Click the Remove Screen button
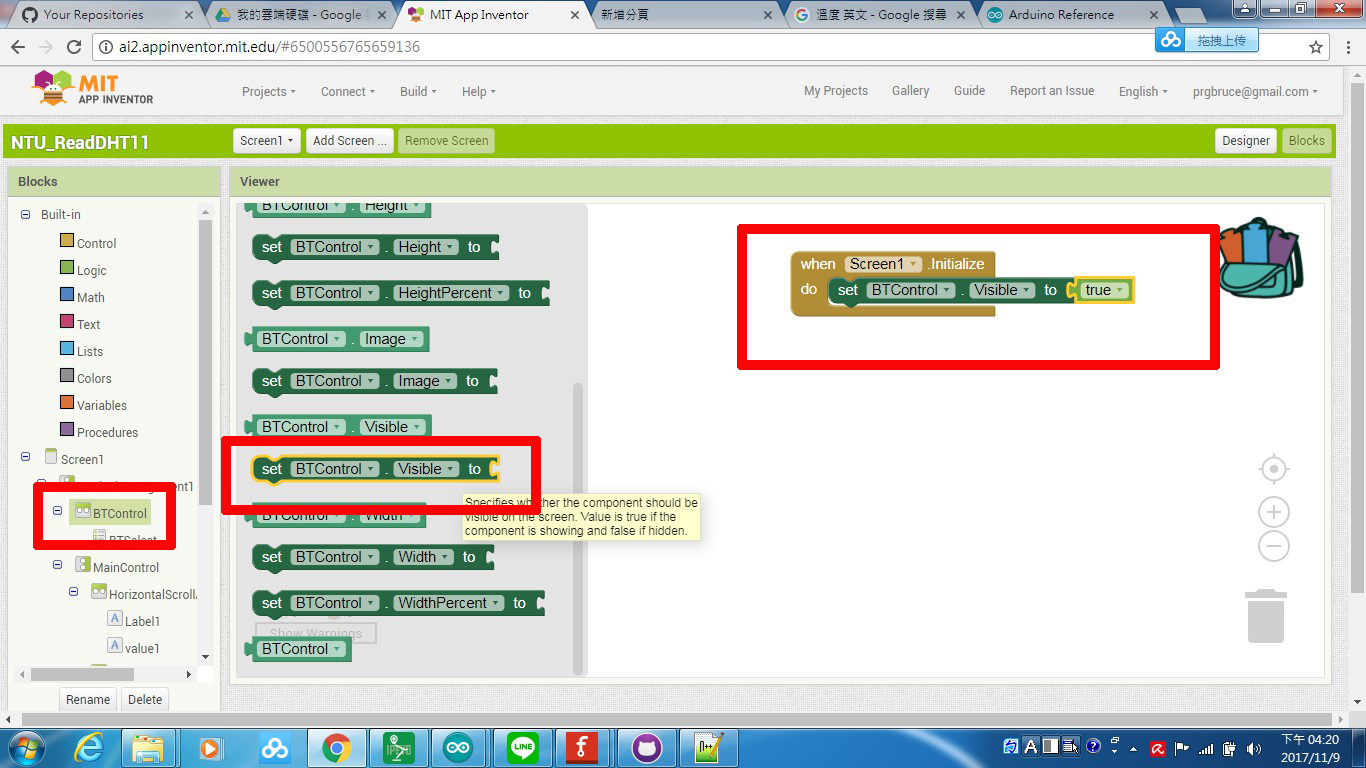Viewport: 1366px width, 768px height. 446,141
